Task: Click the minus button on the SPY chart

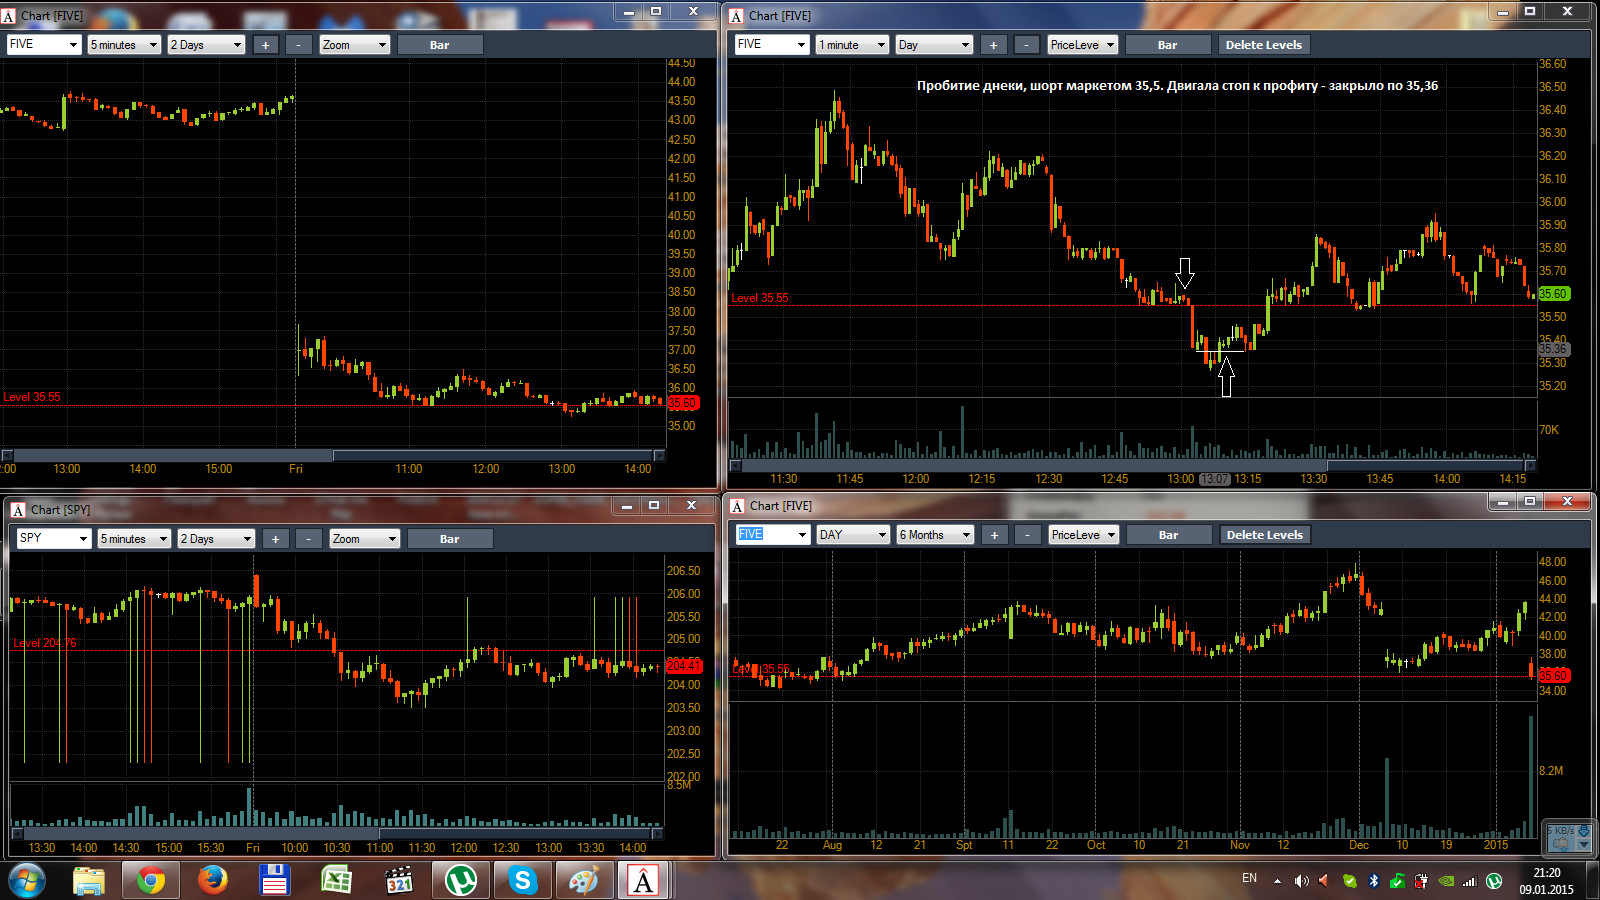Action: 309,539
